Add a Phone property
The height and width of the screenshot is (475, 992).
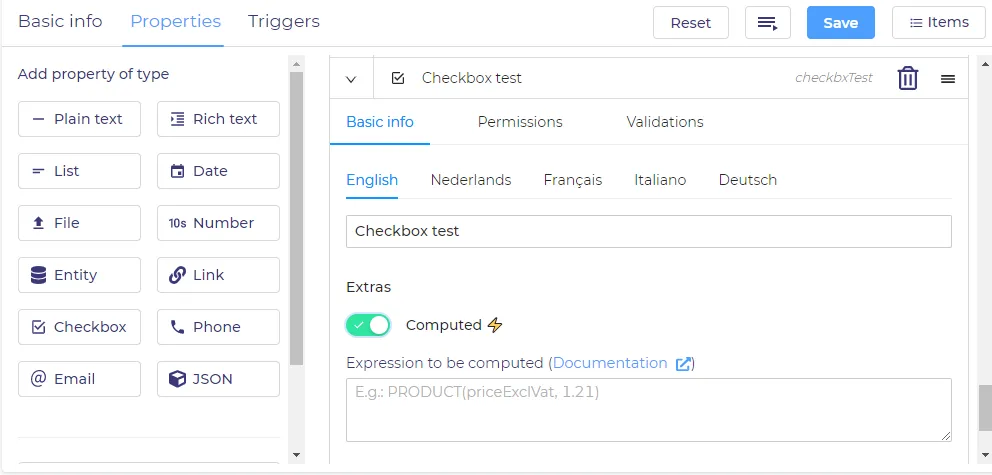pyautogui.click(x=218, y=327)
